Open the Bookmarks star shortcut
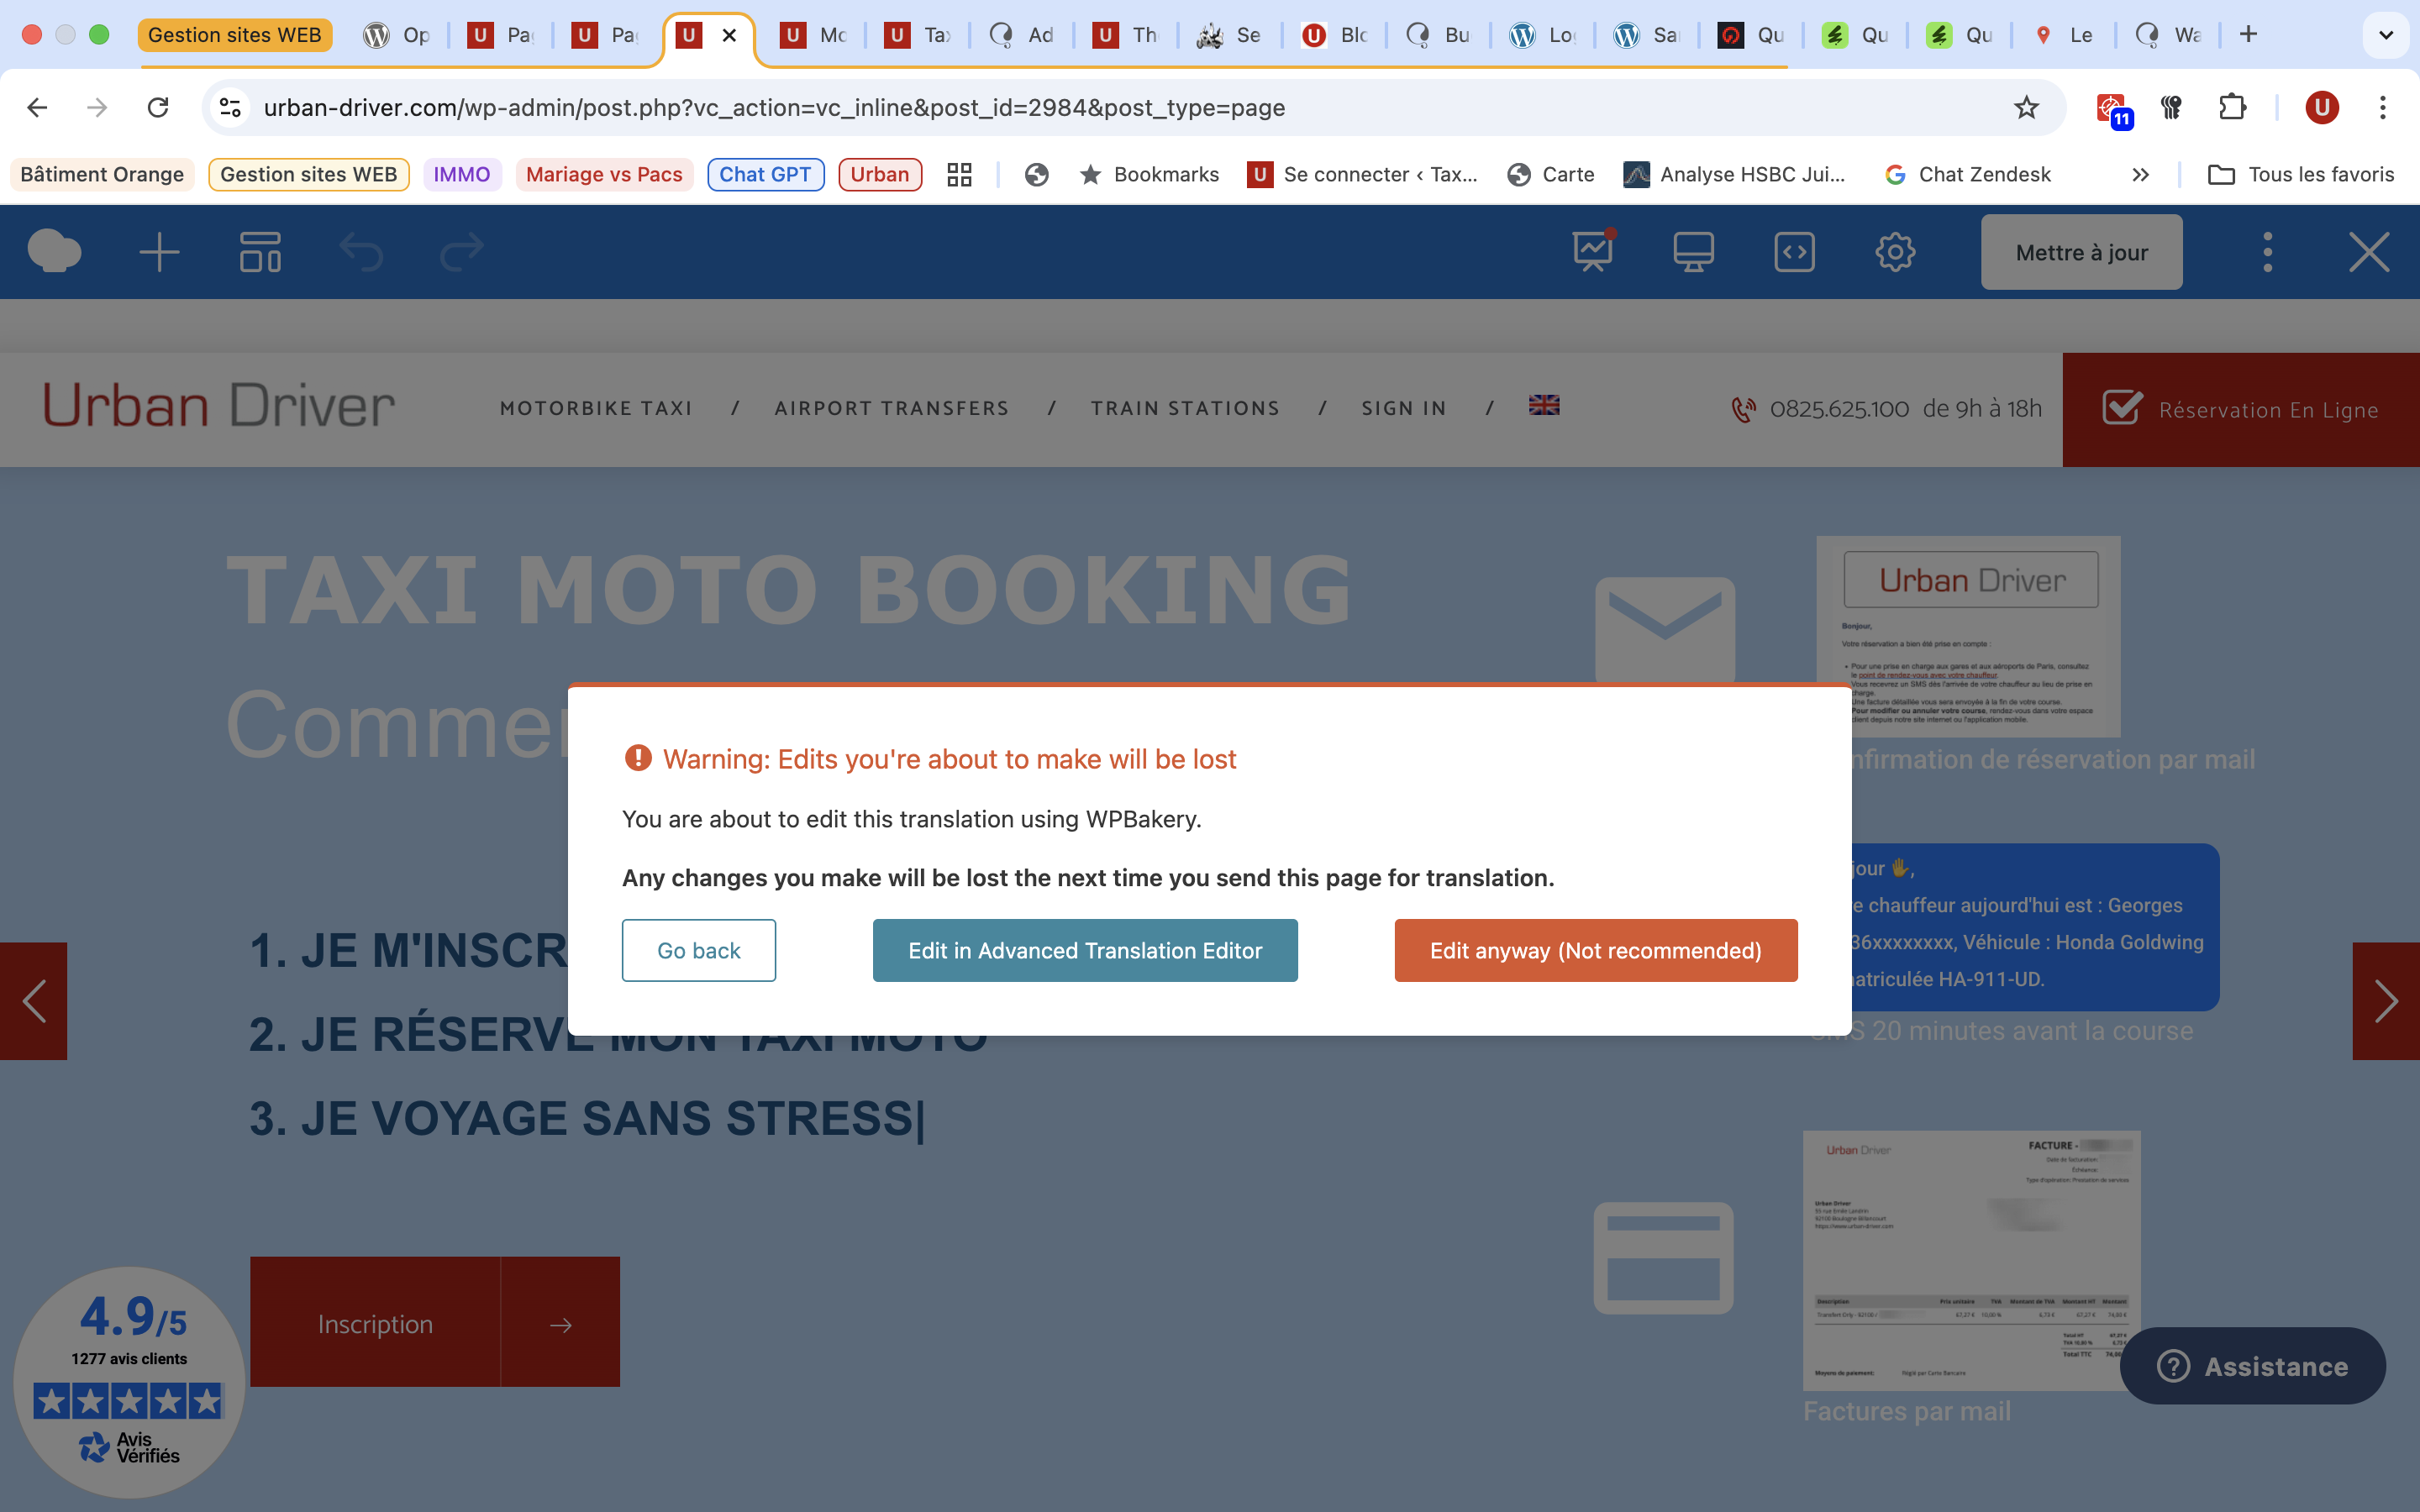 (1149, 174)
